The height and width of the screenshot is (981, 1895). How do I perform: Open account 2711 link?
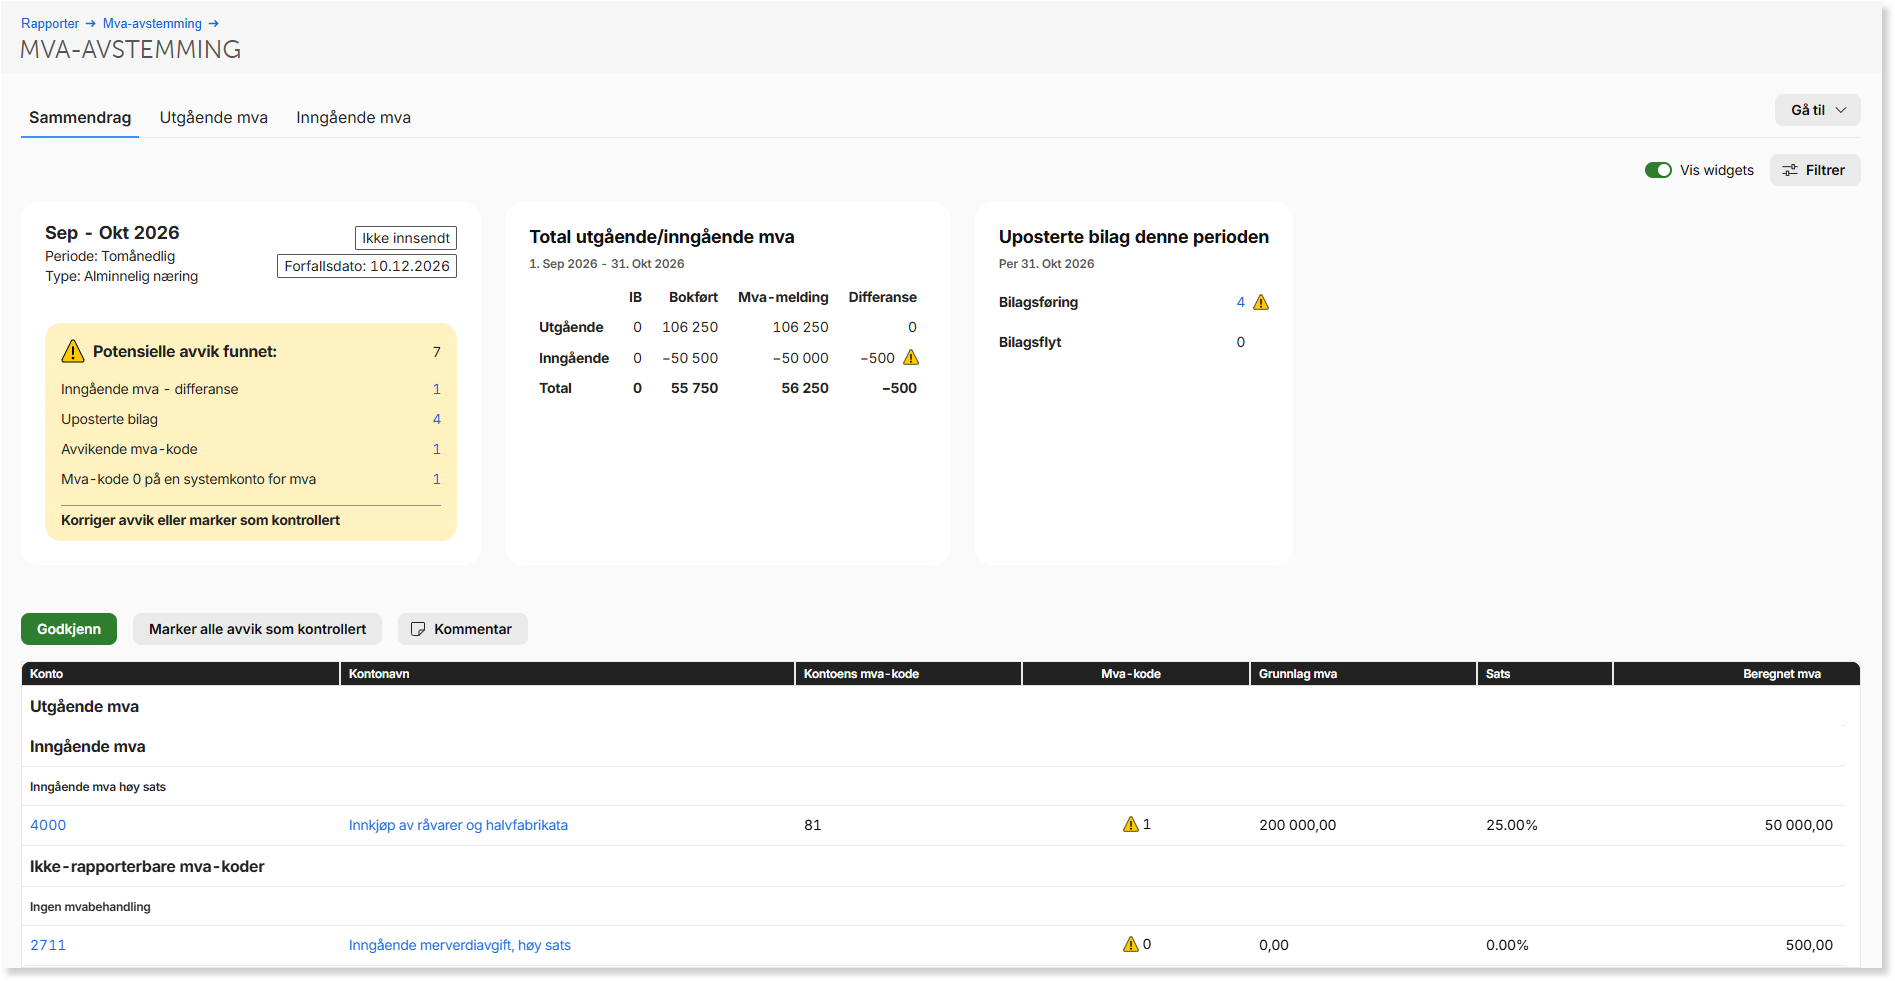(x=48, y=945)
